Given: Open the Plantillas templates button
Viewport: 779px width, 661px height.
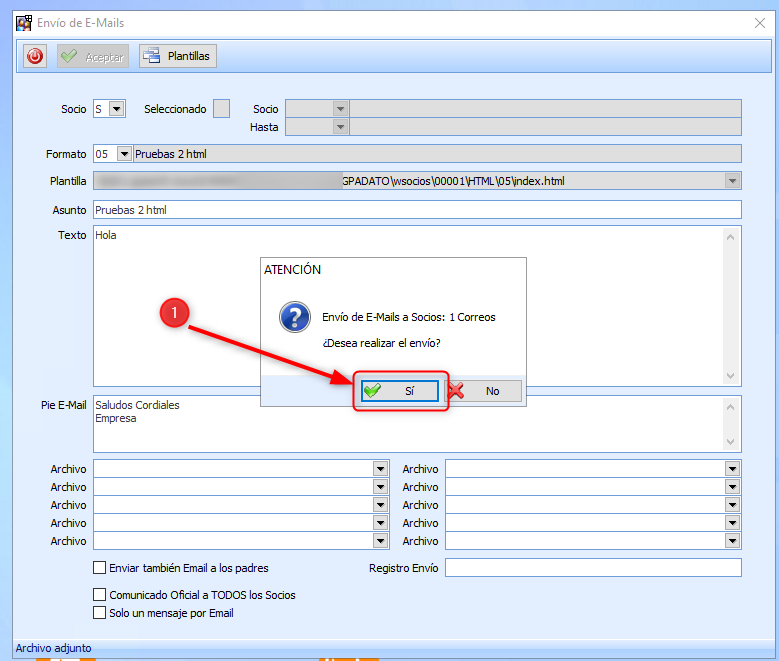Looking at the screenshot, I should 178,57.
